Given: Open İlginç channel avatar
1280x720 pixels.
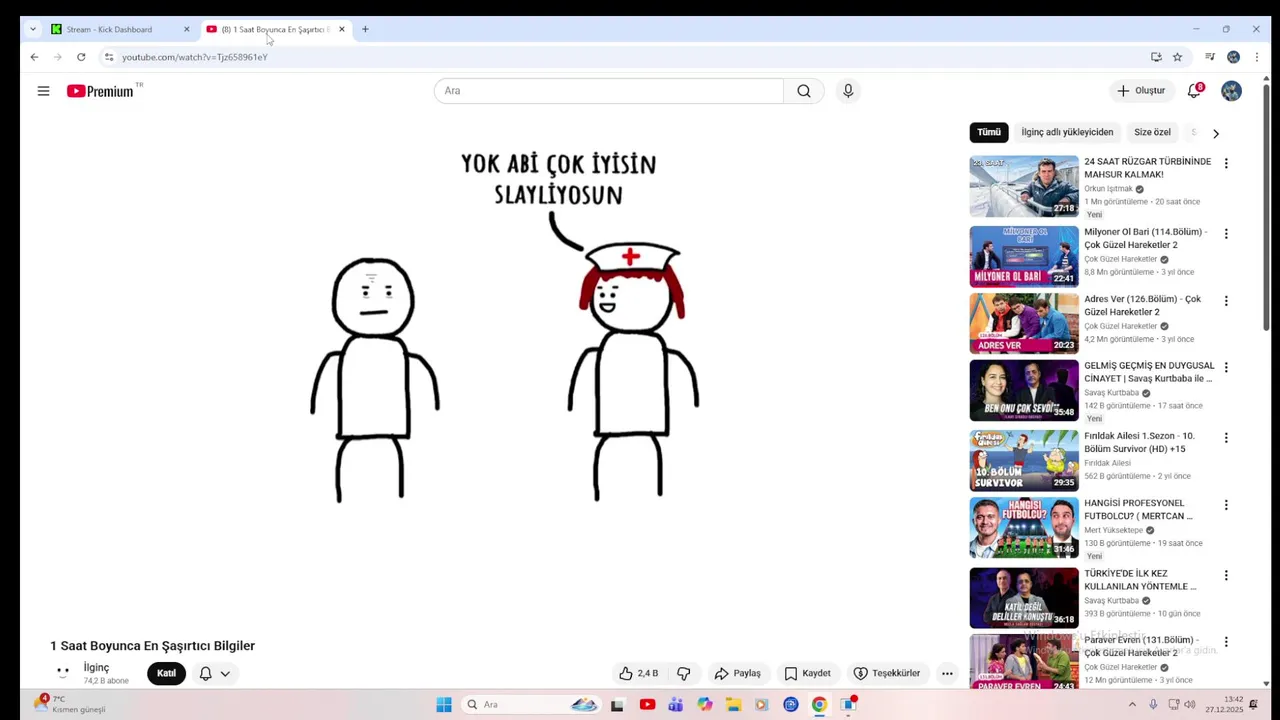Looking at the screenshot, I should click(x=63, y=673).
